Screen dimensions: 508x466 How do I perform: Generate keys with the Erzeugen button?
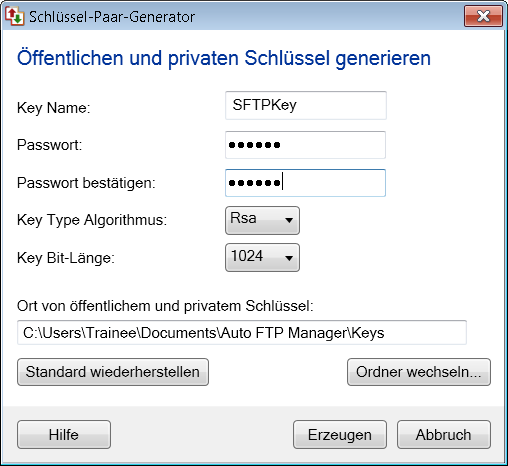(x=340, y=435)
